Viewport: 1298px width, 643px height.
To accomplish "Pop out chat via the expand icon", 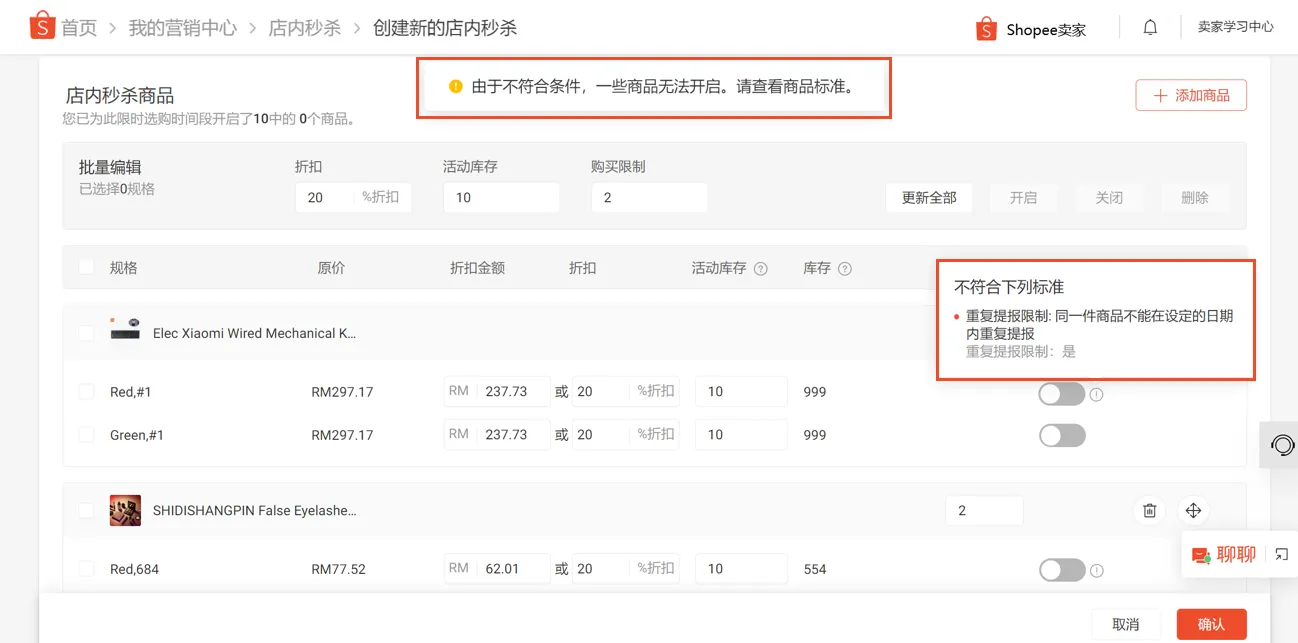I will tap(1281, 554).
